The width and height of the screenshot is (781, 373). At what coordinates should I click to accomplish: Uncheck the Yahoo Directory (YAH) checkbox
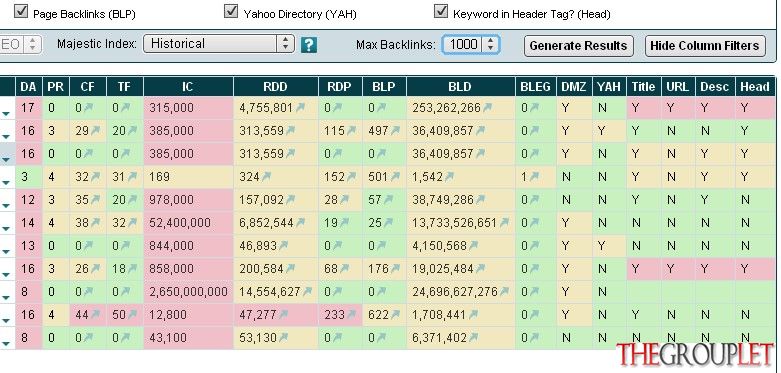pyautogui.click(x=231, y=10)
